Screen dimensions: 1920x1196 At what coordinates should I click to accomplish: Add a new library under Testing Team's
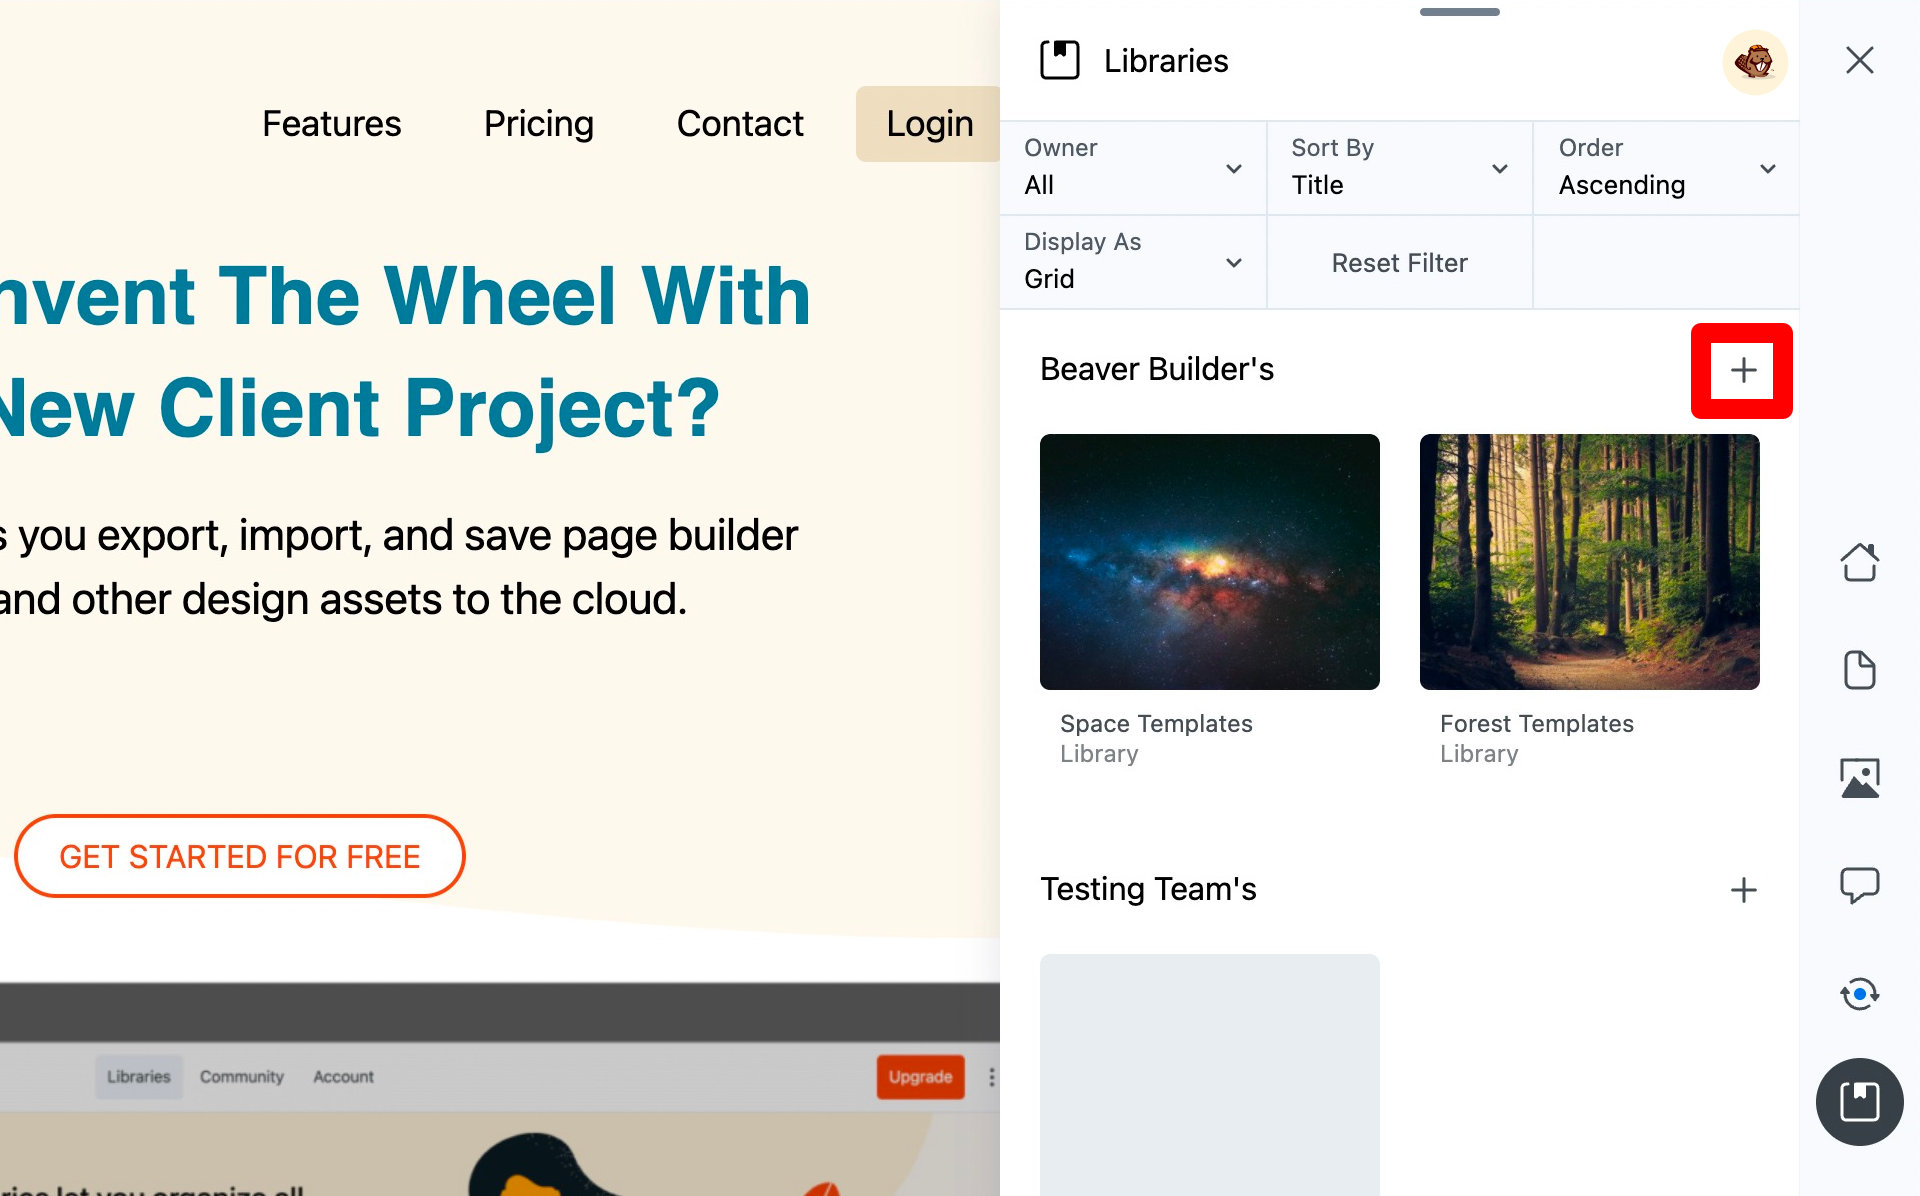pos(1744,889)
